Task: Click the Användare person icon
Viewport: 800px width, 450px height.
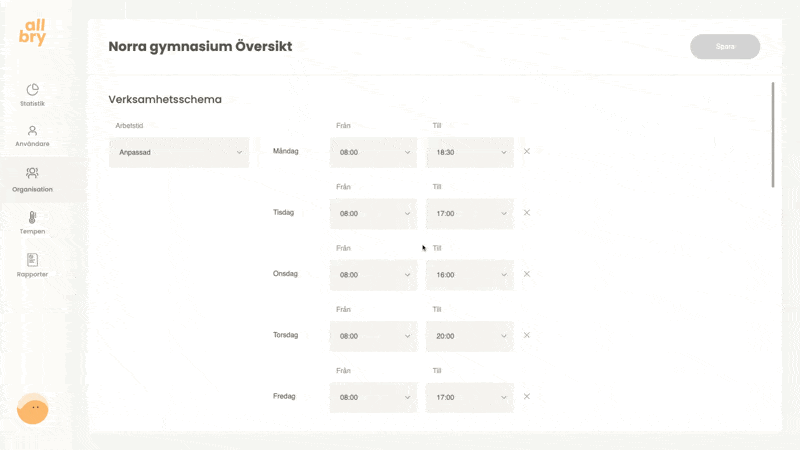Action: click(32, 131)
